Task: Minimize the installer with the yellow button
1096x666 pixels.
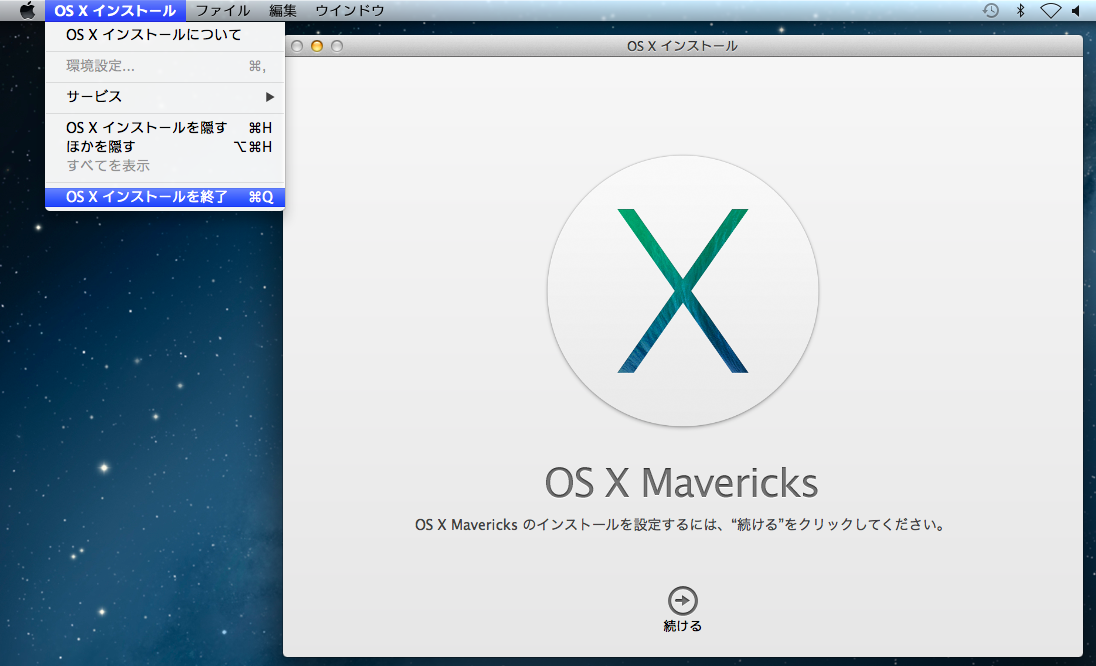Action: [x=317, y=46]
